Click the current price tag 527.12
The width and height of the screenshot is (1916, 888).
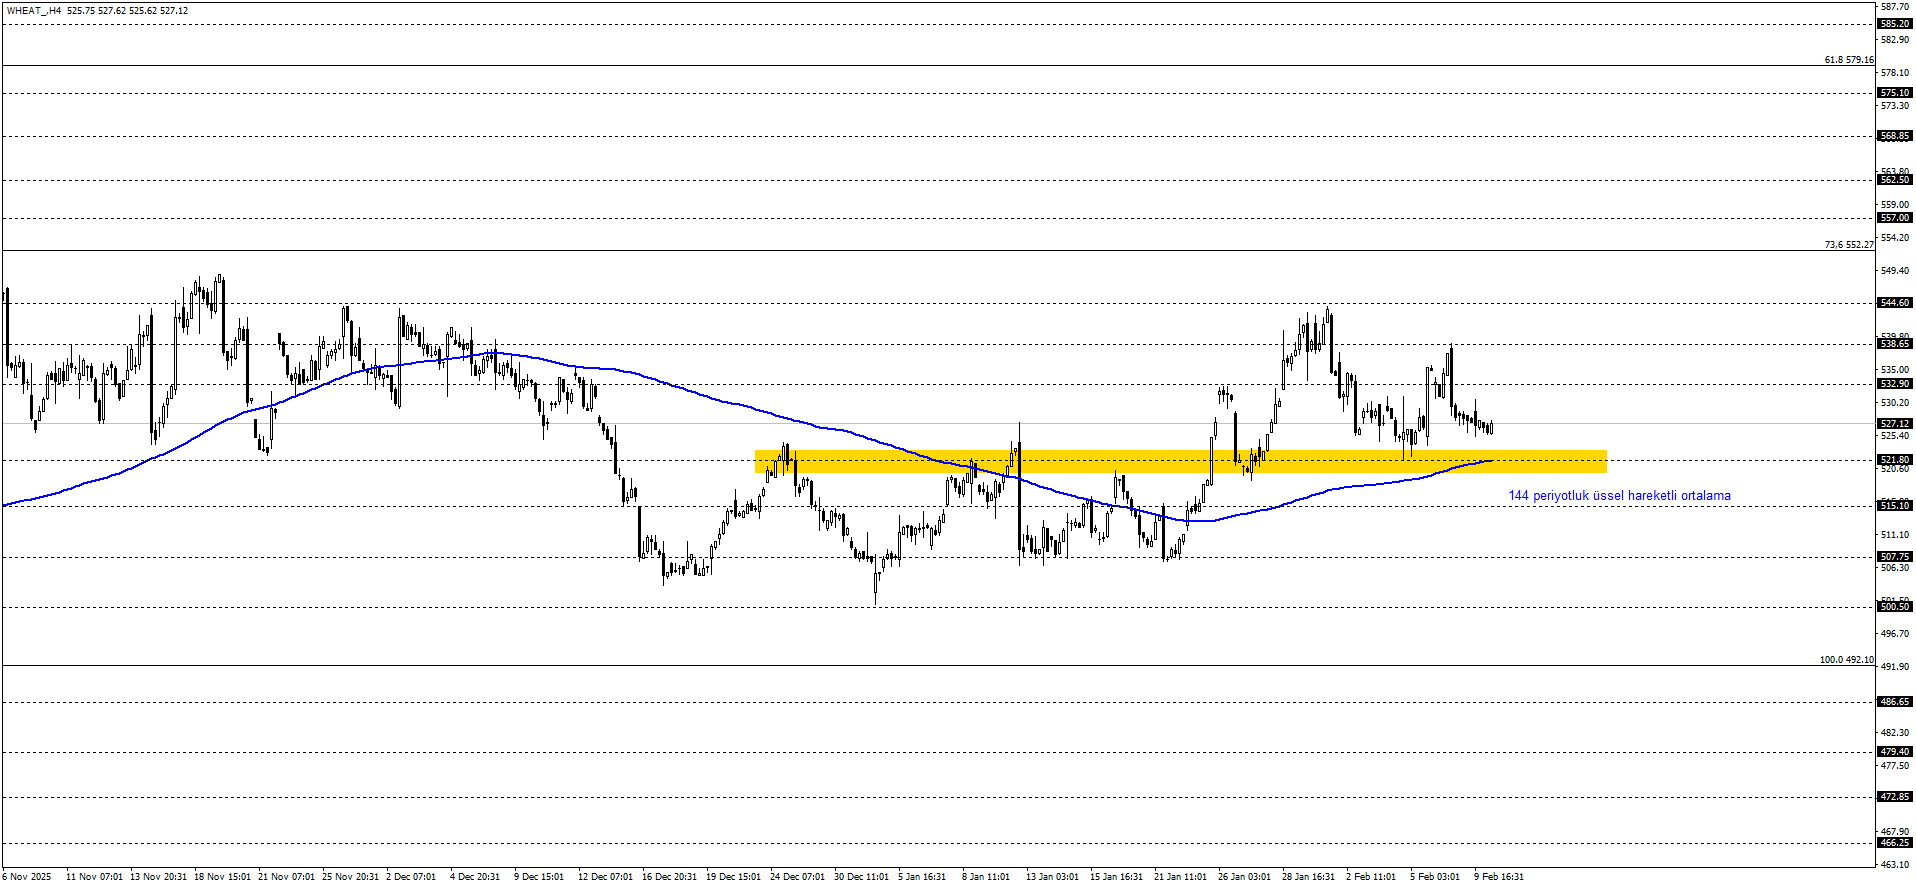tap(1895, 424)
